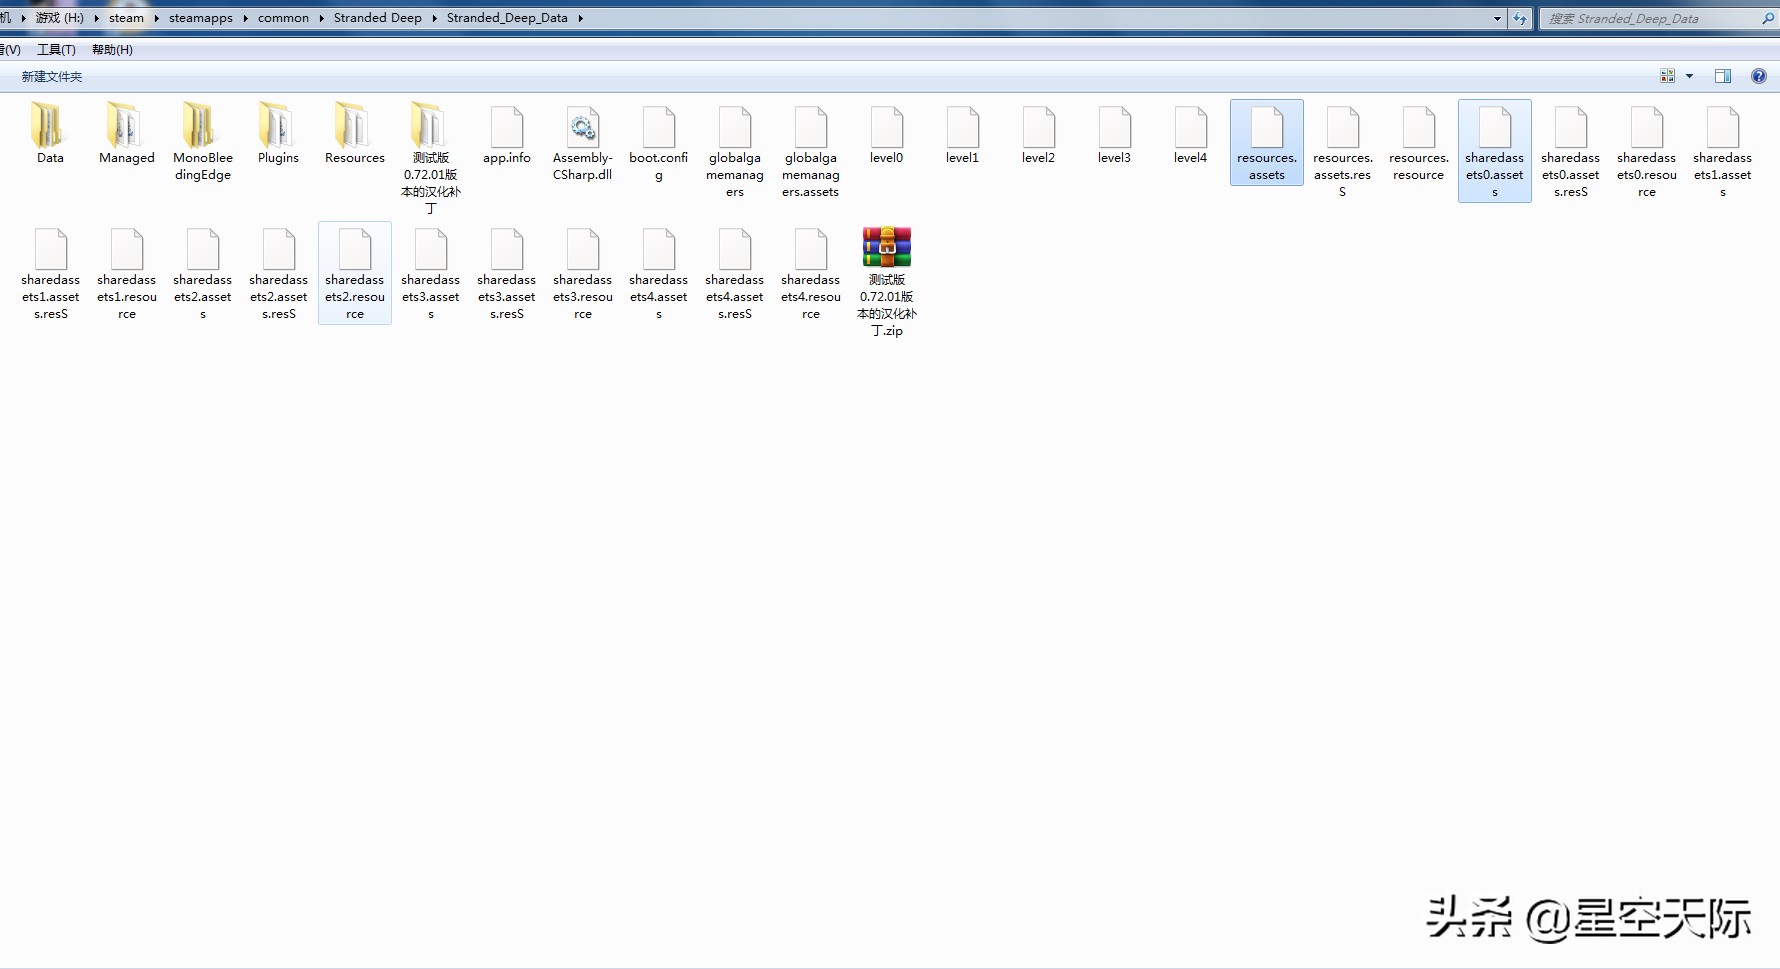Click Stranded_Deep_Data in the address bar

[507, 18]
